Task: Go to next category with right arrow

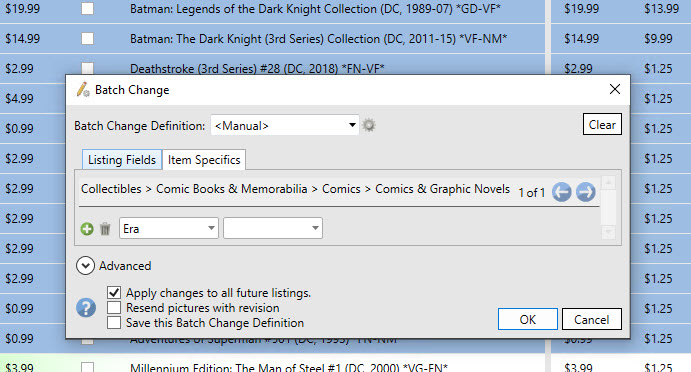Action: 586,192
